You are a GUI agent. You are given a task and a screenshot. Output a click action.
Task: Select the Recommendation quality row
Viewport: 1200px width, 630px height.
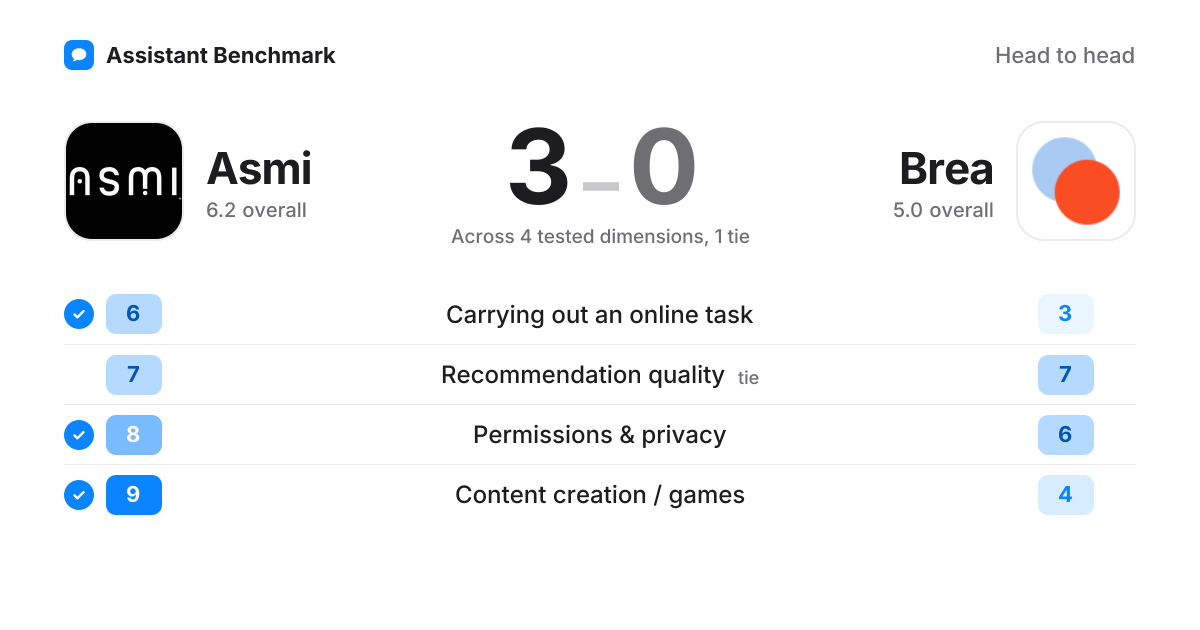(x=600, y=374)
